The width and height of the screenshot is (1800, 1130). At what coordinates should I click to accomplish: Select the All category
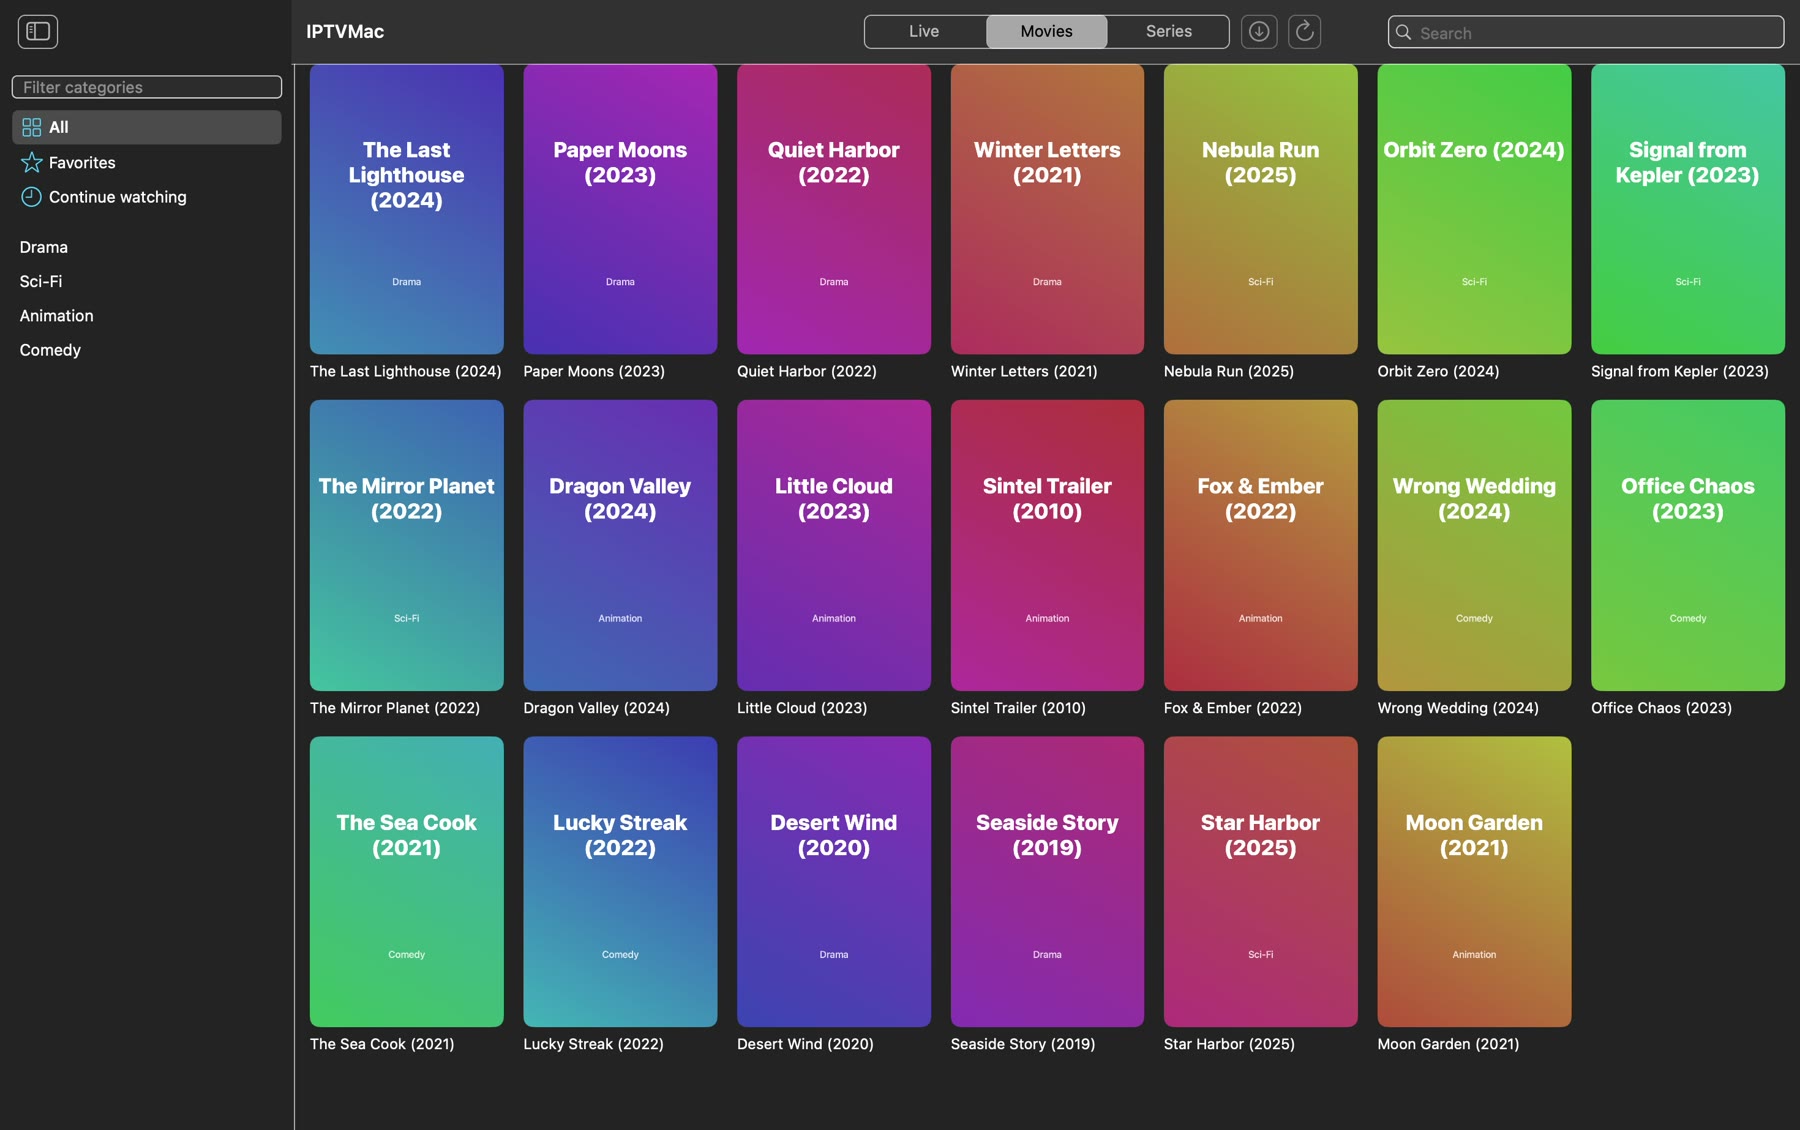(x=147, y=127)
